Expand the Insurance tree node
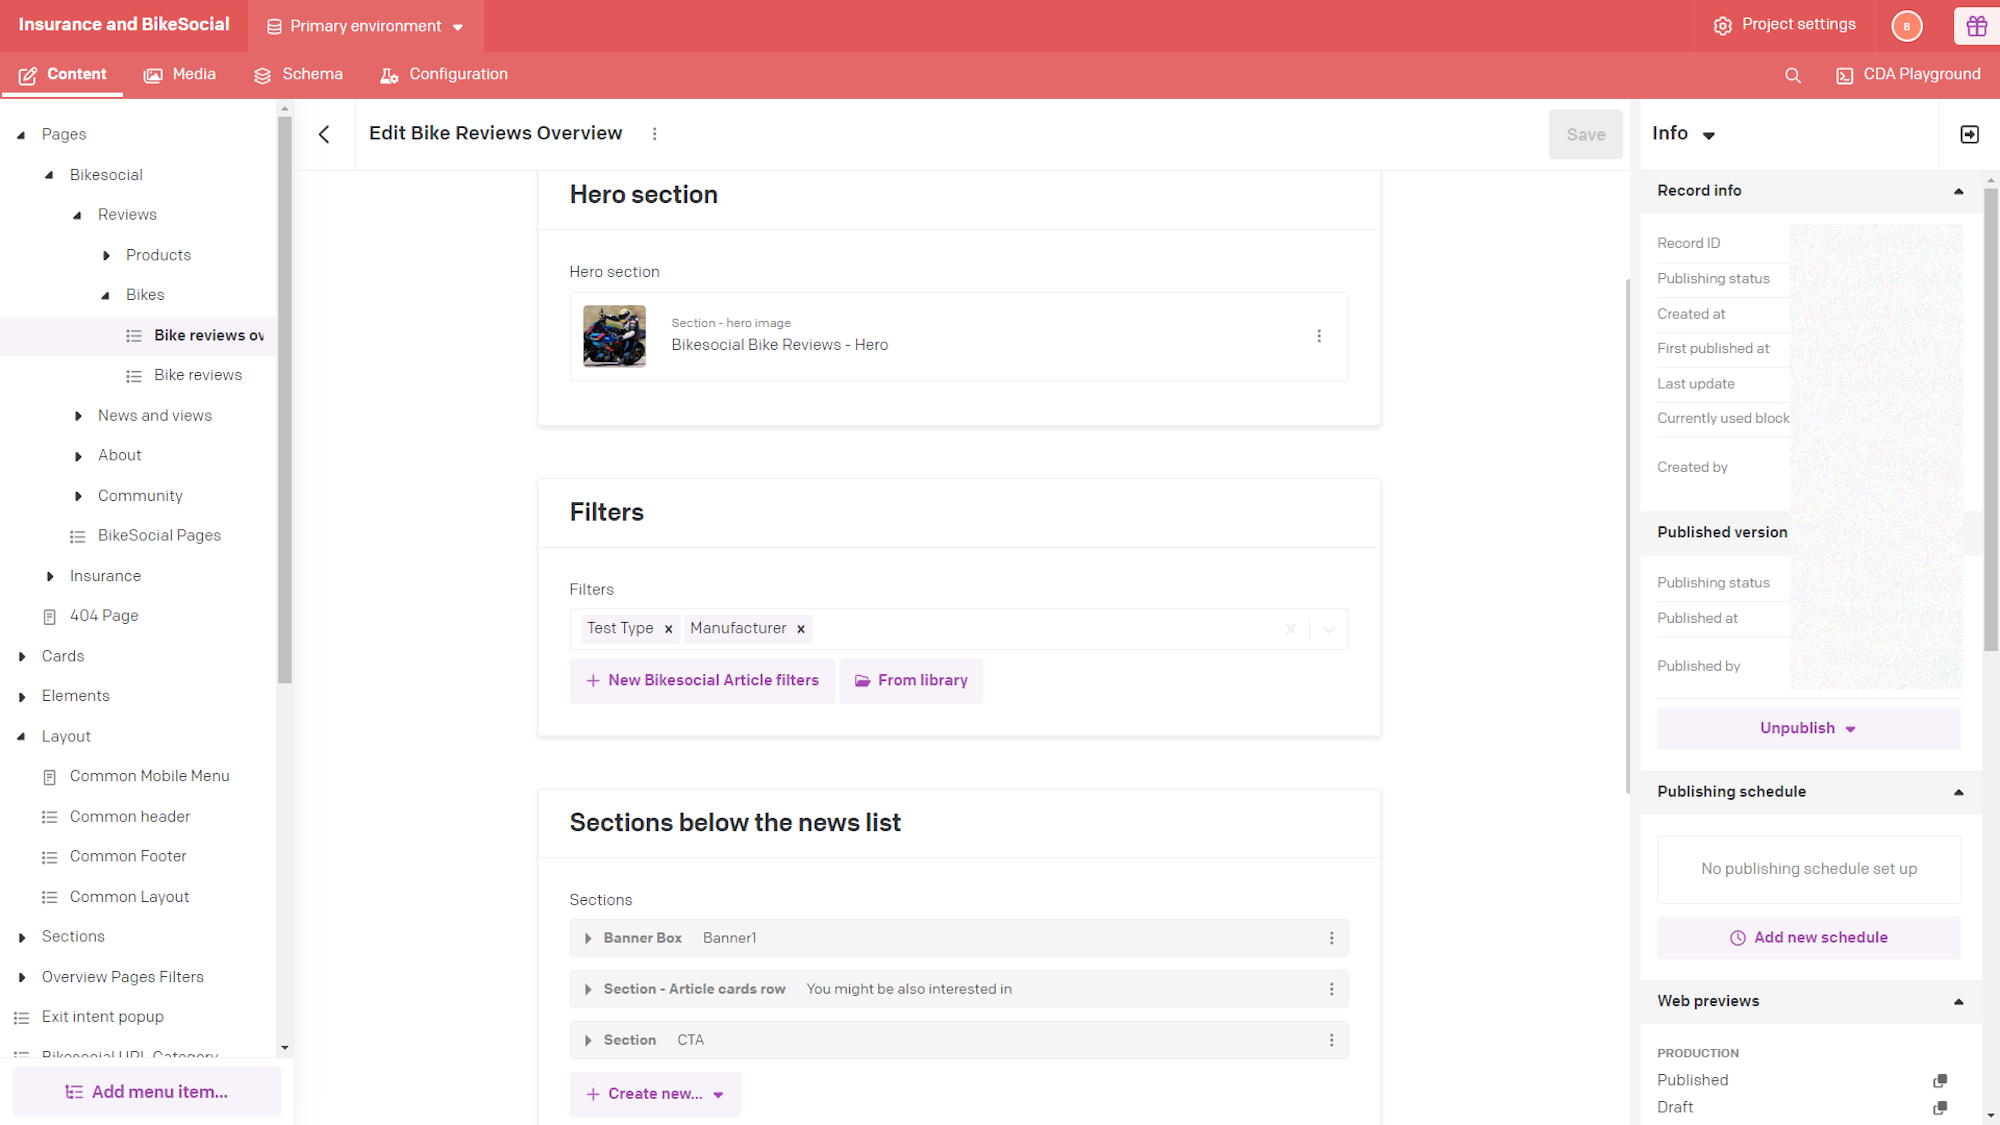The height and width of the screenshot is (1125, 2000). coord(50,576)
